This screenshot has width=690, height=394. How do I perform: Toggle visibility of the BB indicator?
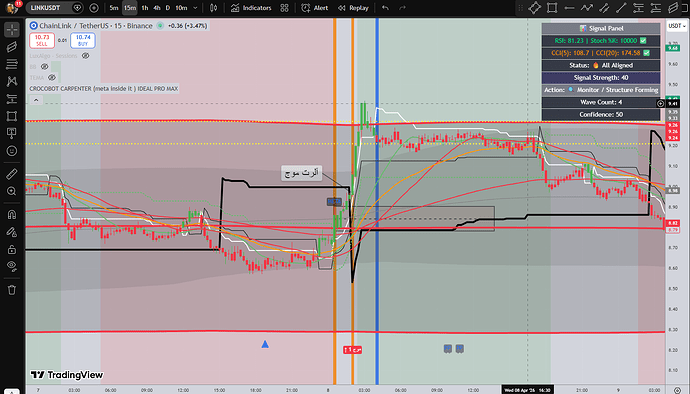(x=44, y=66)
